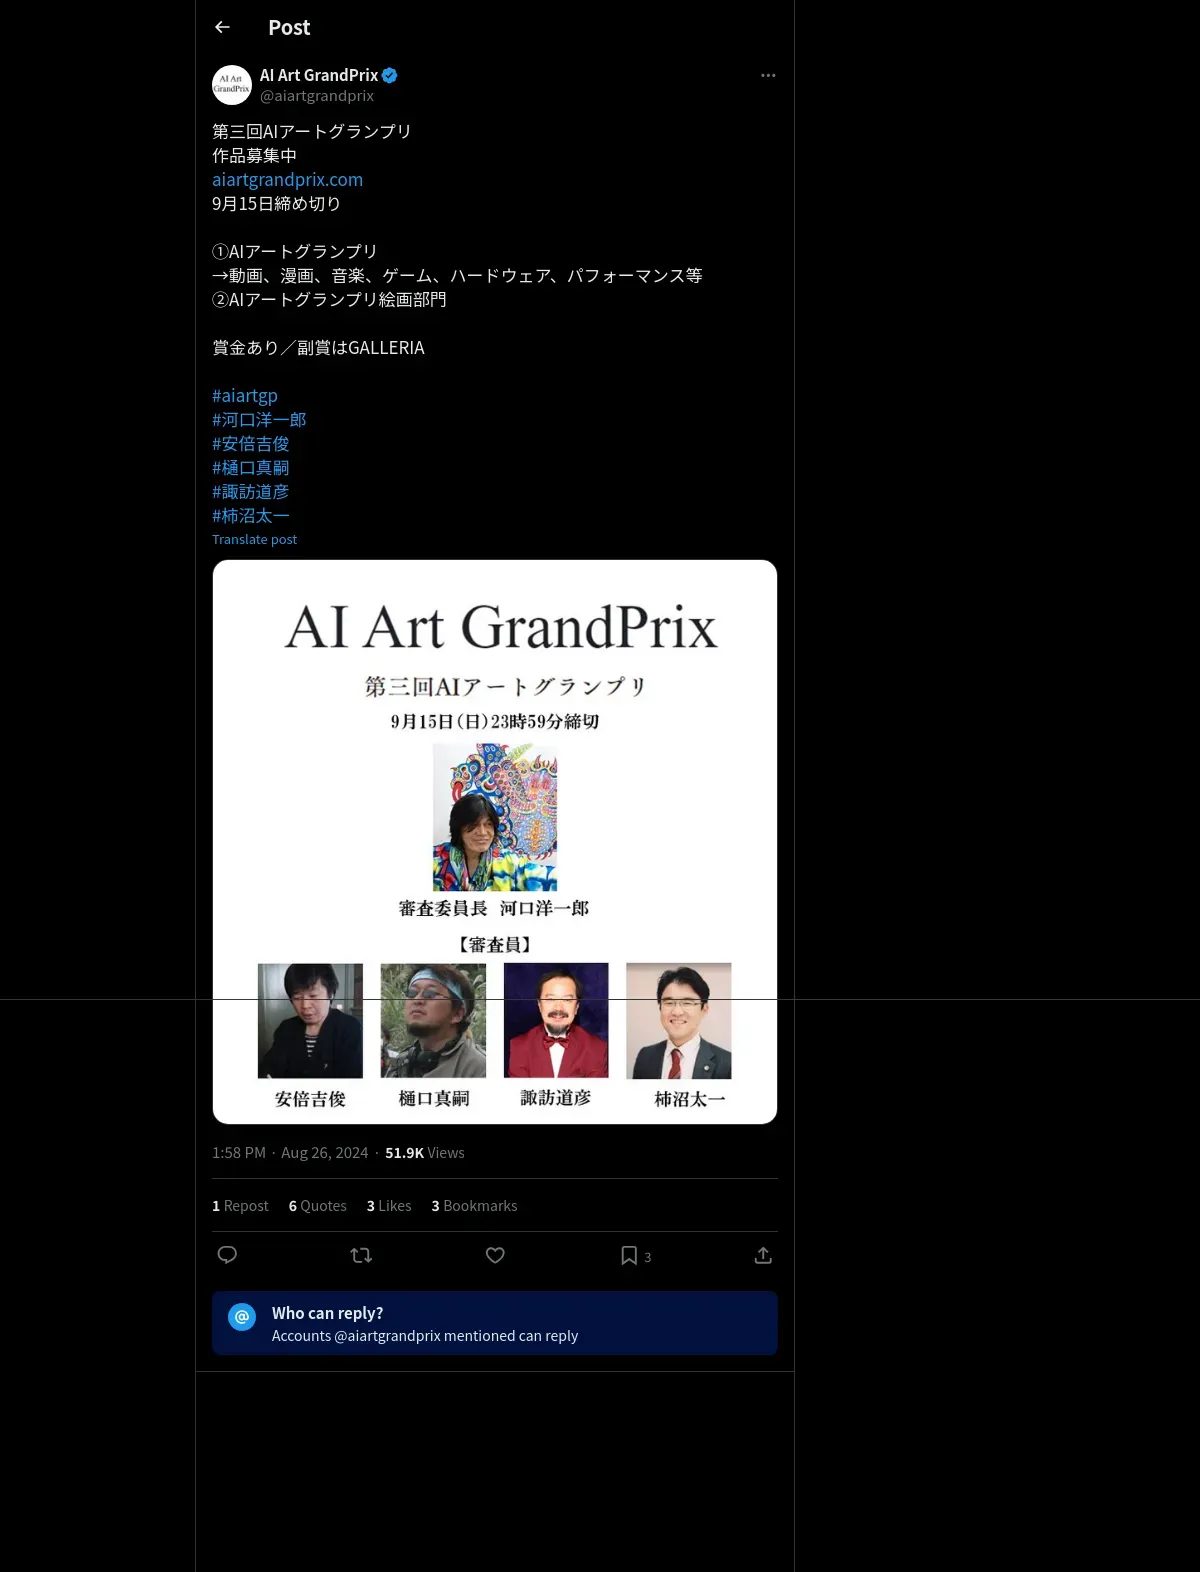
Task: Click the Who can reply? notice
Action: 495,1323
